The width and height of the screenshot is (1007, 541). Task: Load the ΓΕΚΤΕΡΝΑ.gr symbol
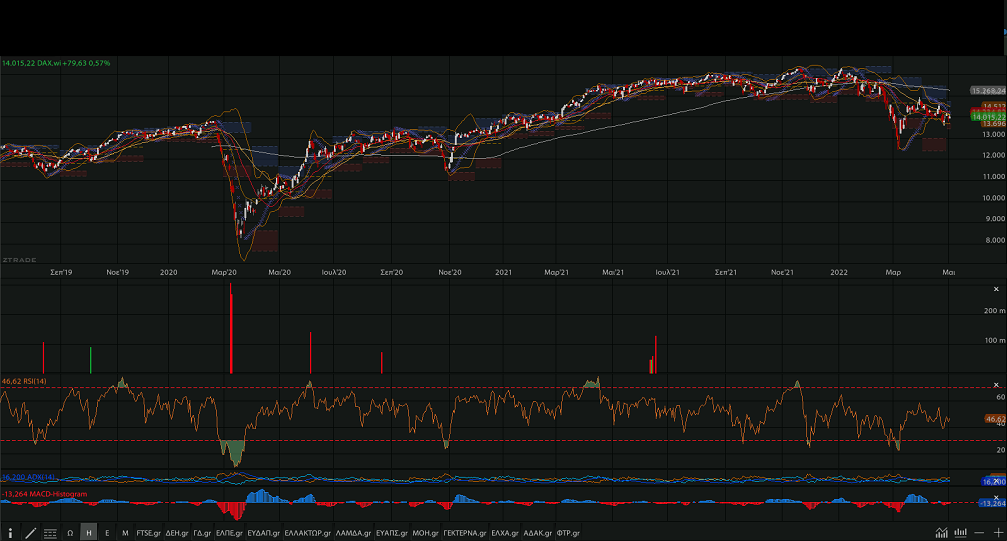click(x=465, y=533)
